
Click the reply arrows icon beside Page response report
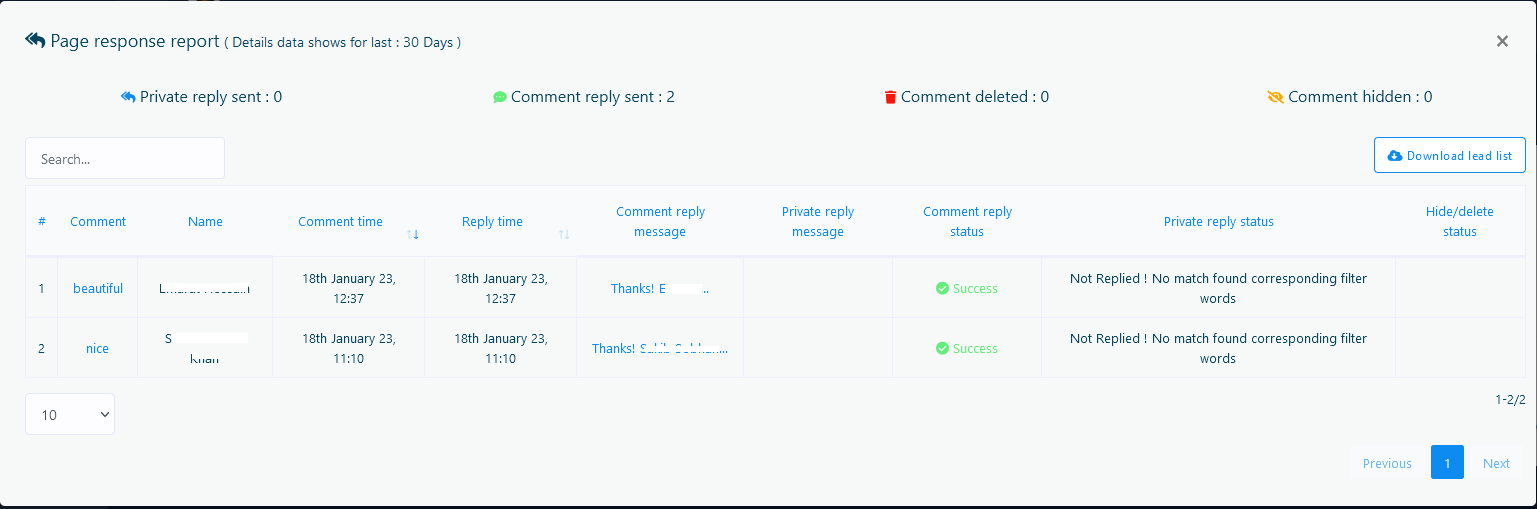pos(35,41)
